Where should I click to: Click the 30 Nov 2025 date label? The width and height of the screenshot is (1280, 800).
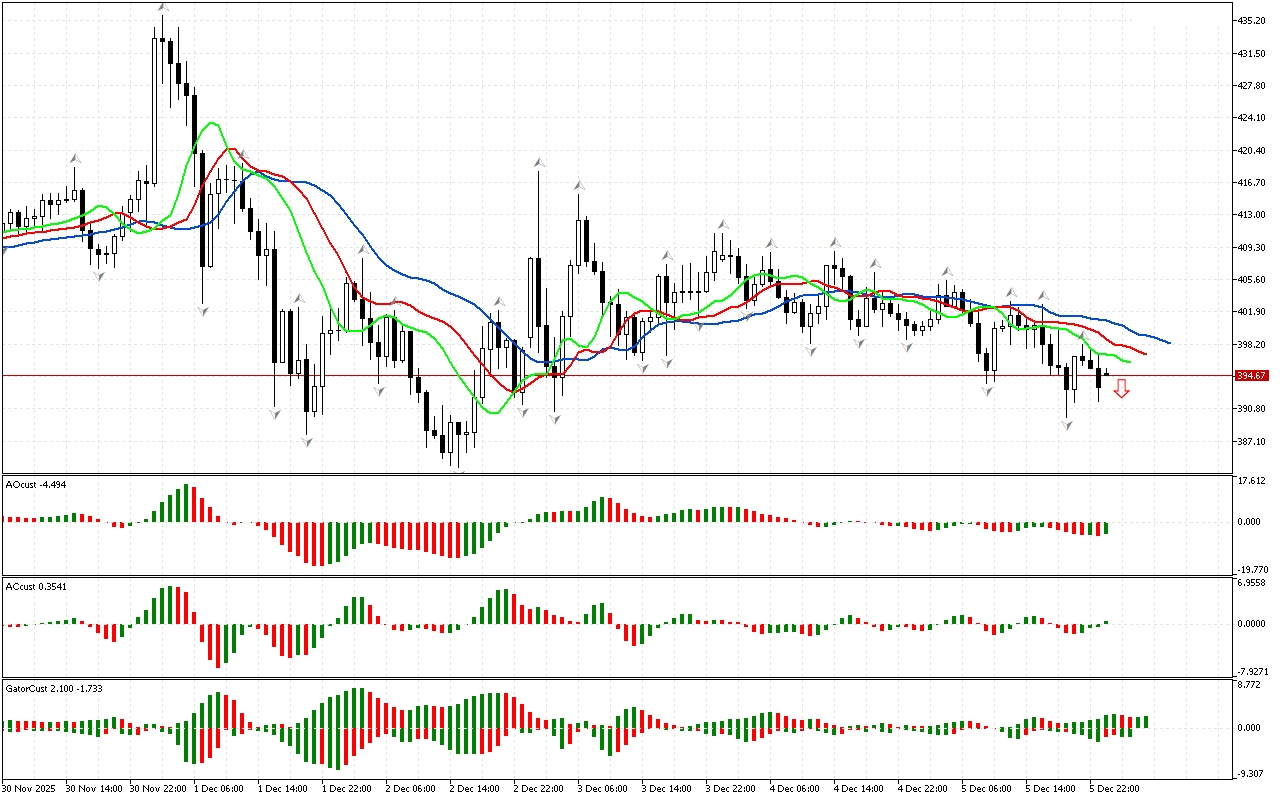coord(27,788)
